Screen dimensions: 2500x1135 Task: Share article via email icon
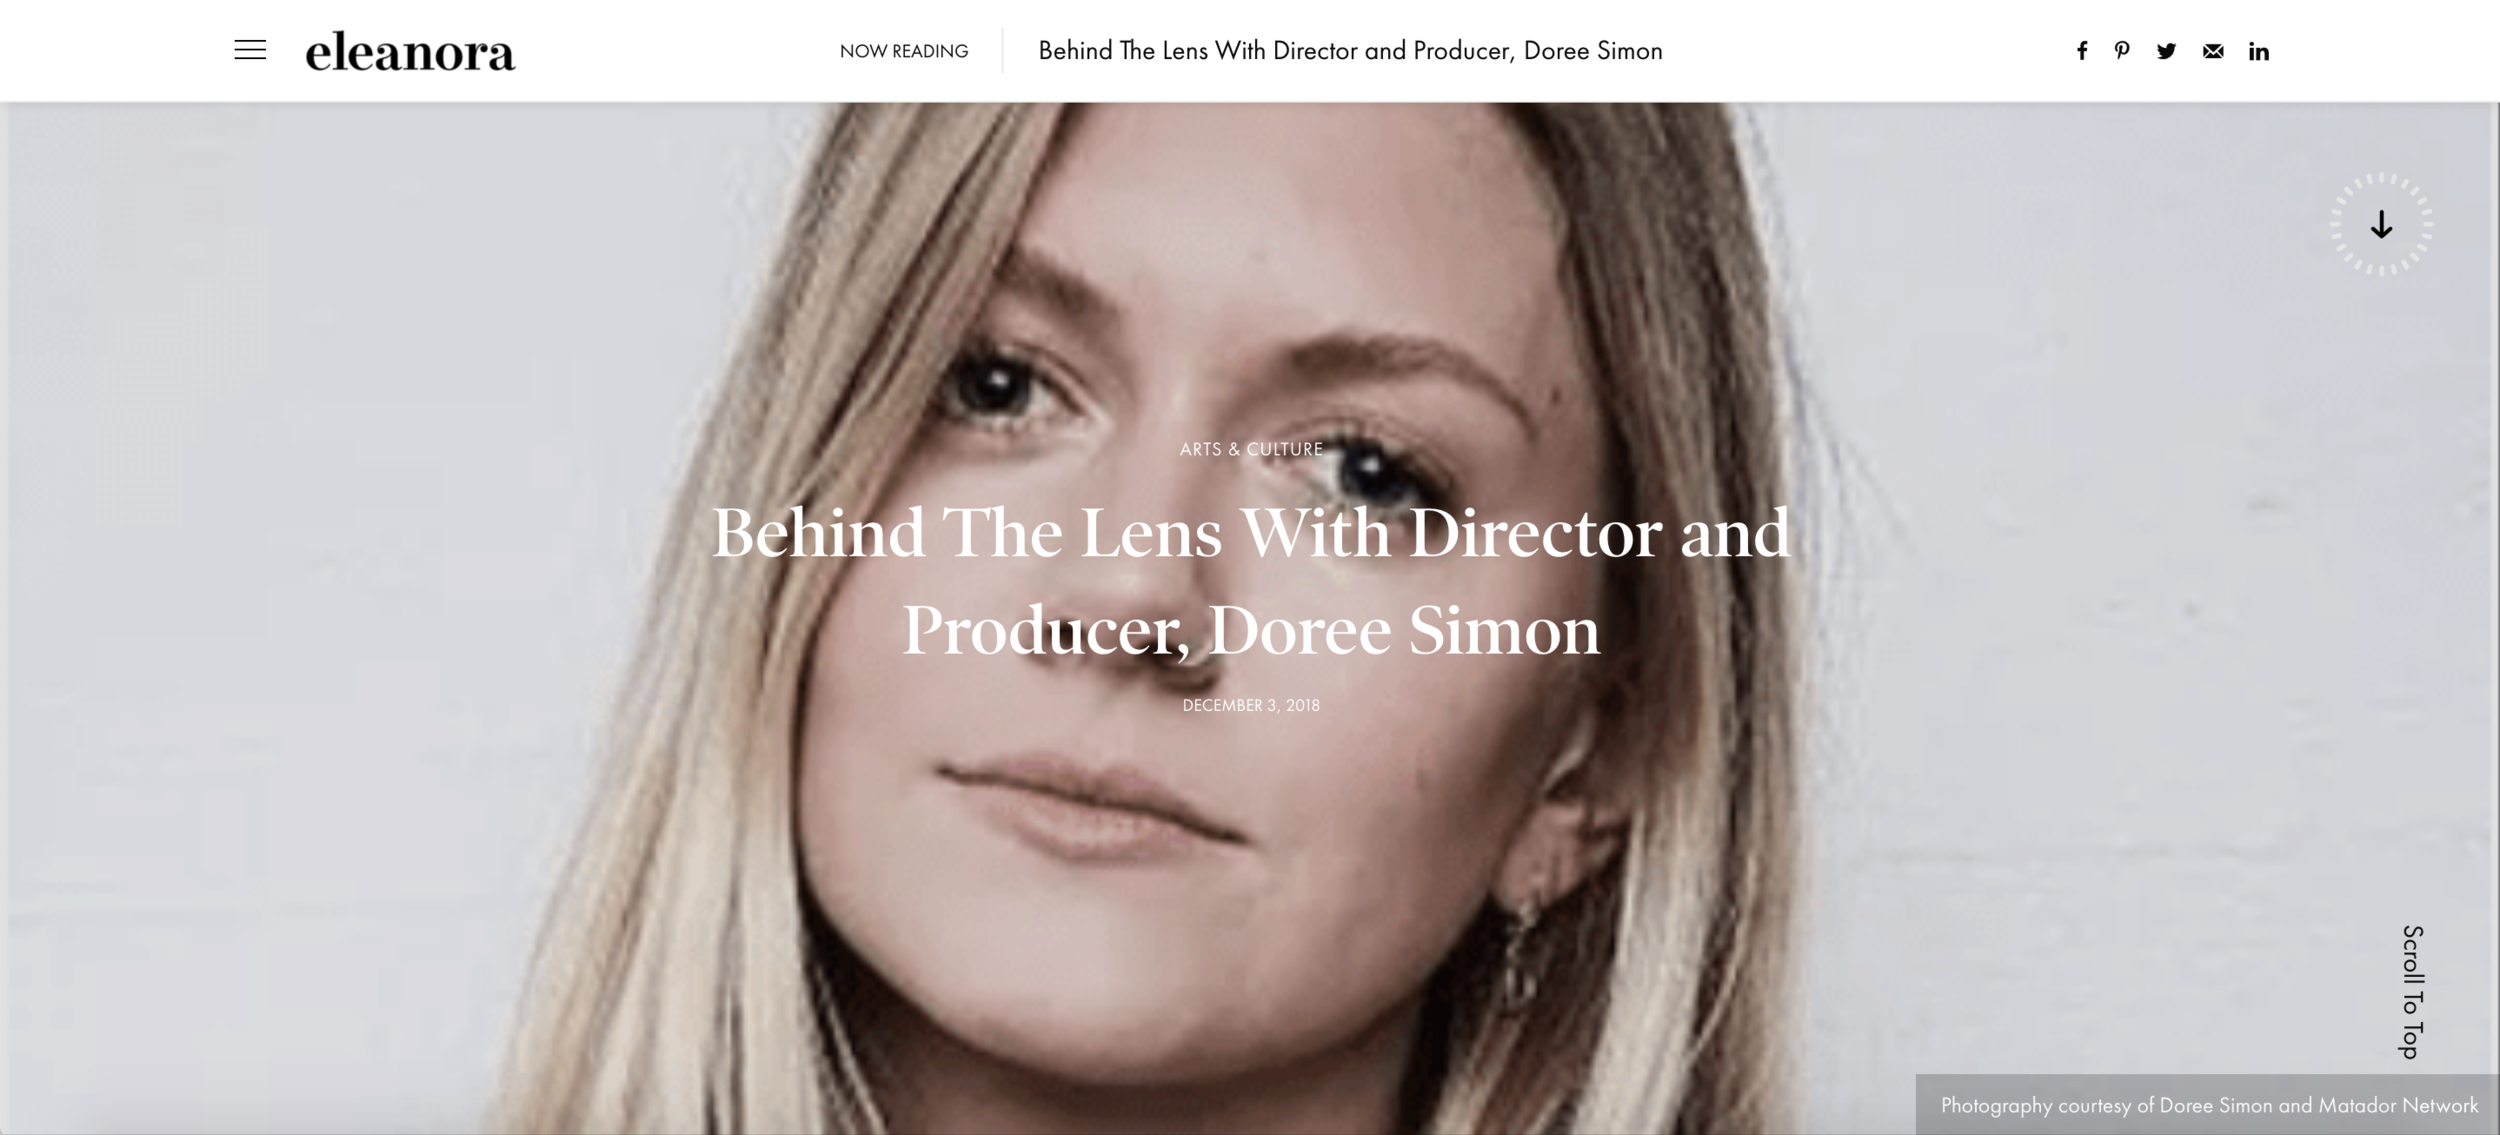click(2213, 51)
